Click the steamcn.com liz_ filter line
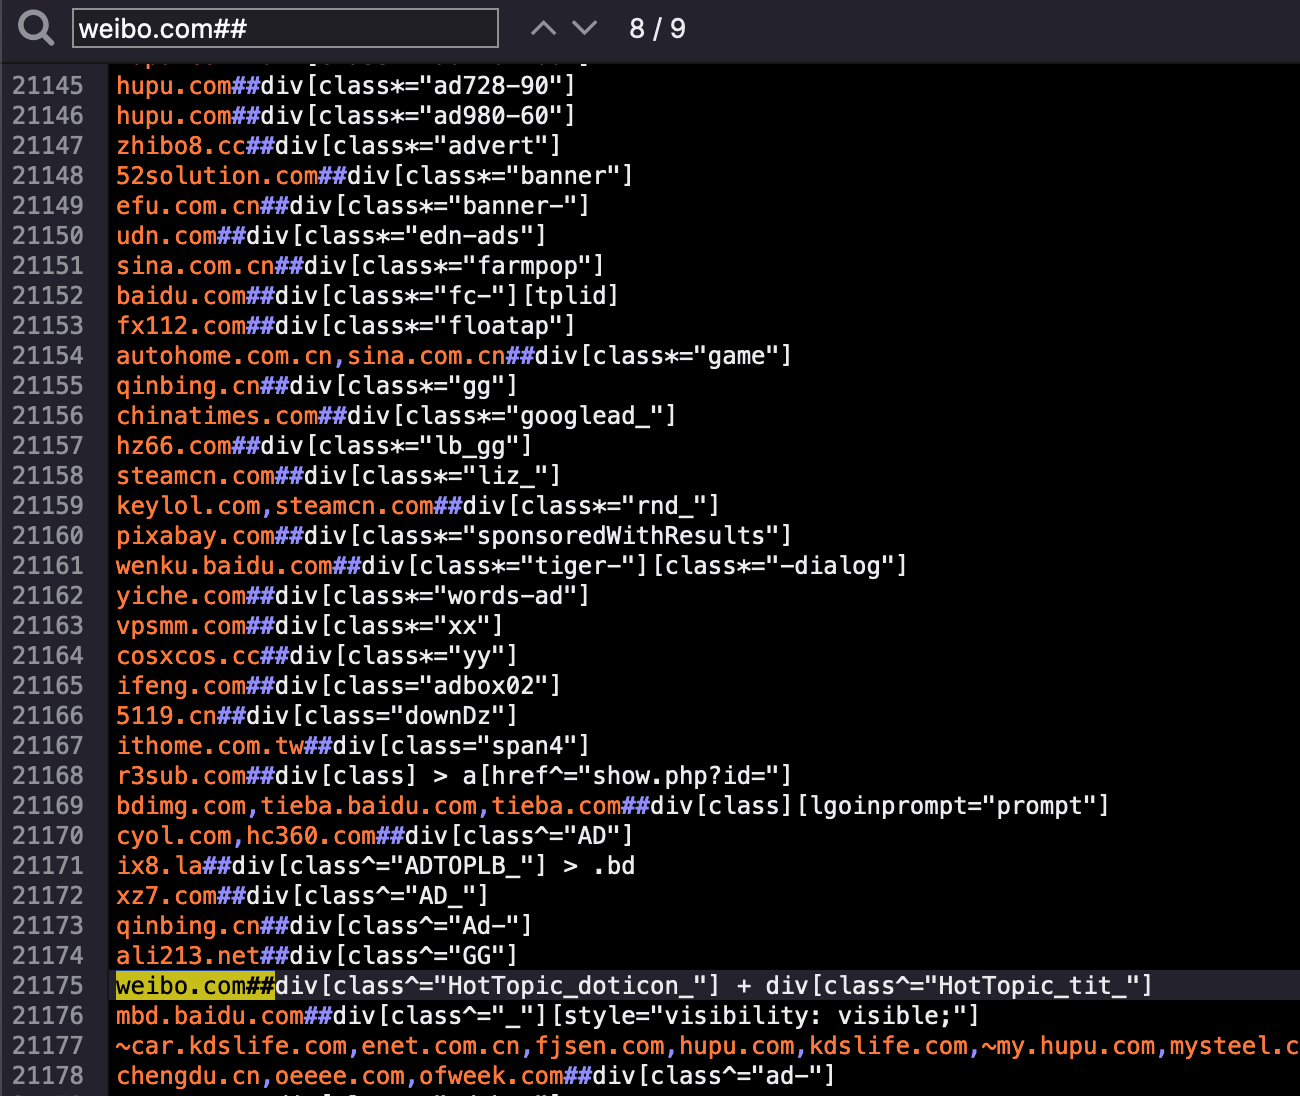This screenshot has height=1096, width=1300. point(339,475)
